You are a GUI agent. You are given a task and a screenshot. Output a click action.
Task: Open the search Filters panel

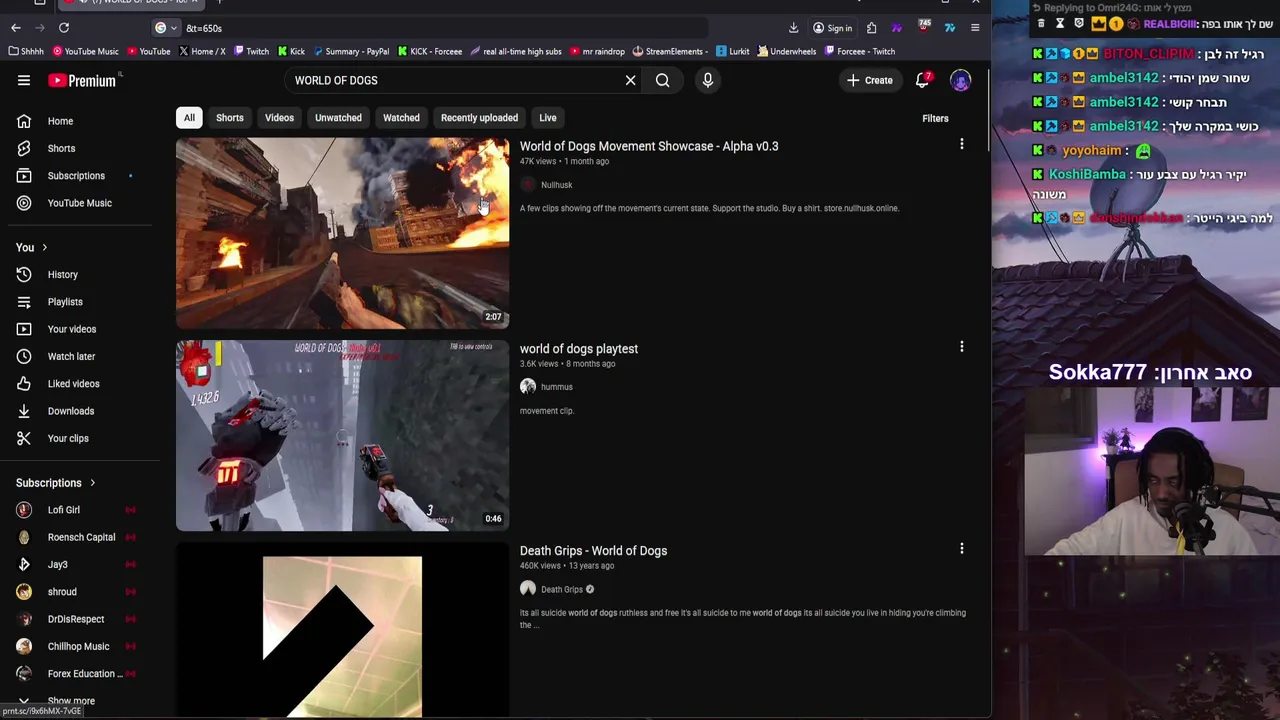[x=935, y=118]
